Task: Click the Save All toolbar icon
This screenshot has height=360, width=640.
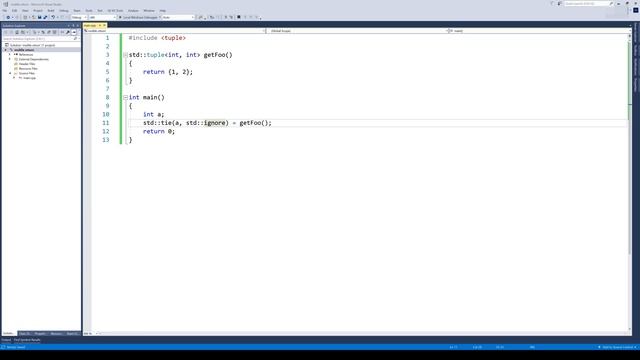Action: 45,18
